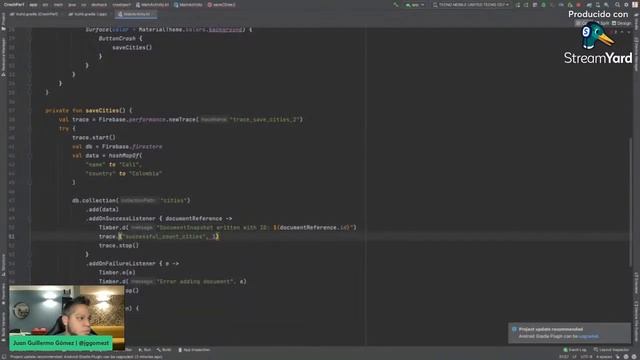Click the upgraded link in notification
This screenshot has width=640, height=360.
[x=589, y=336]
